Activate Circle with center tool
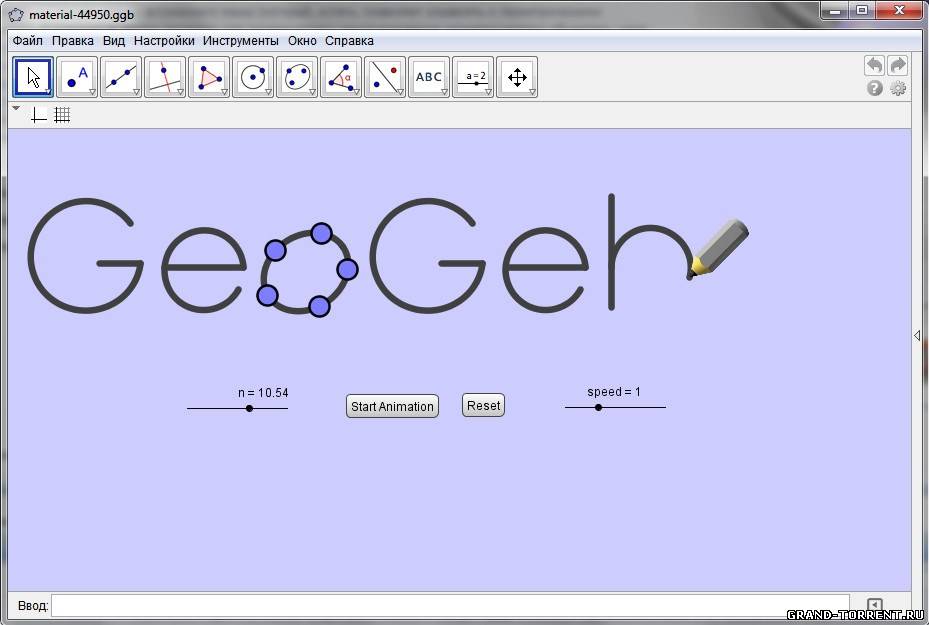Screen dimensions: 929x625 tap(253, 77)
